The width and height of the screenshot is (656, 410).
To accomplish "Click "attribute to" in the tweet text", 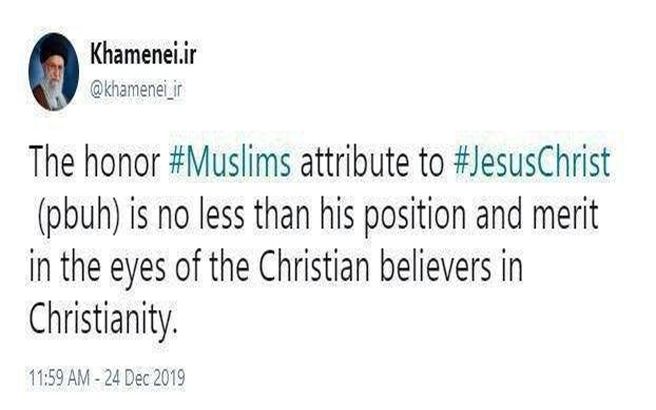I will coord(372,162).
